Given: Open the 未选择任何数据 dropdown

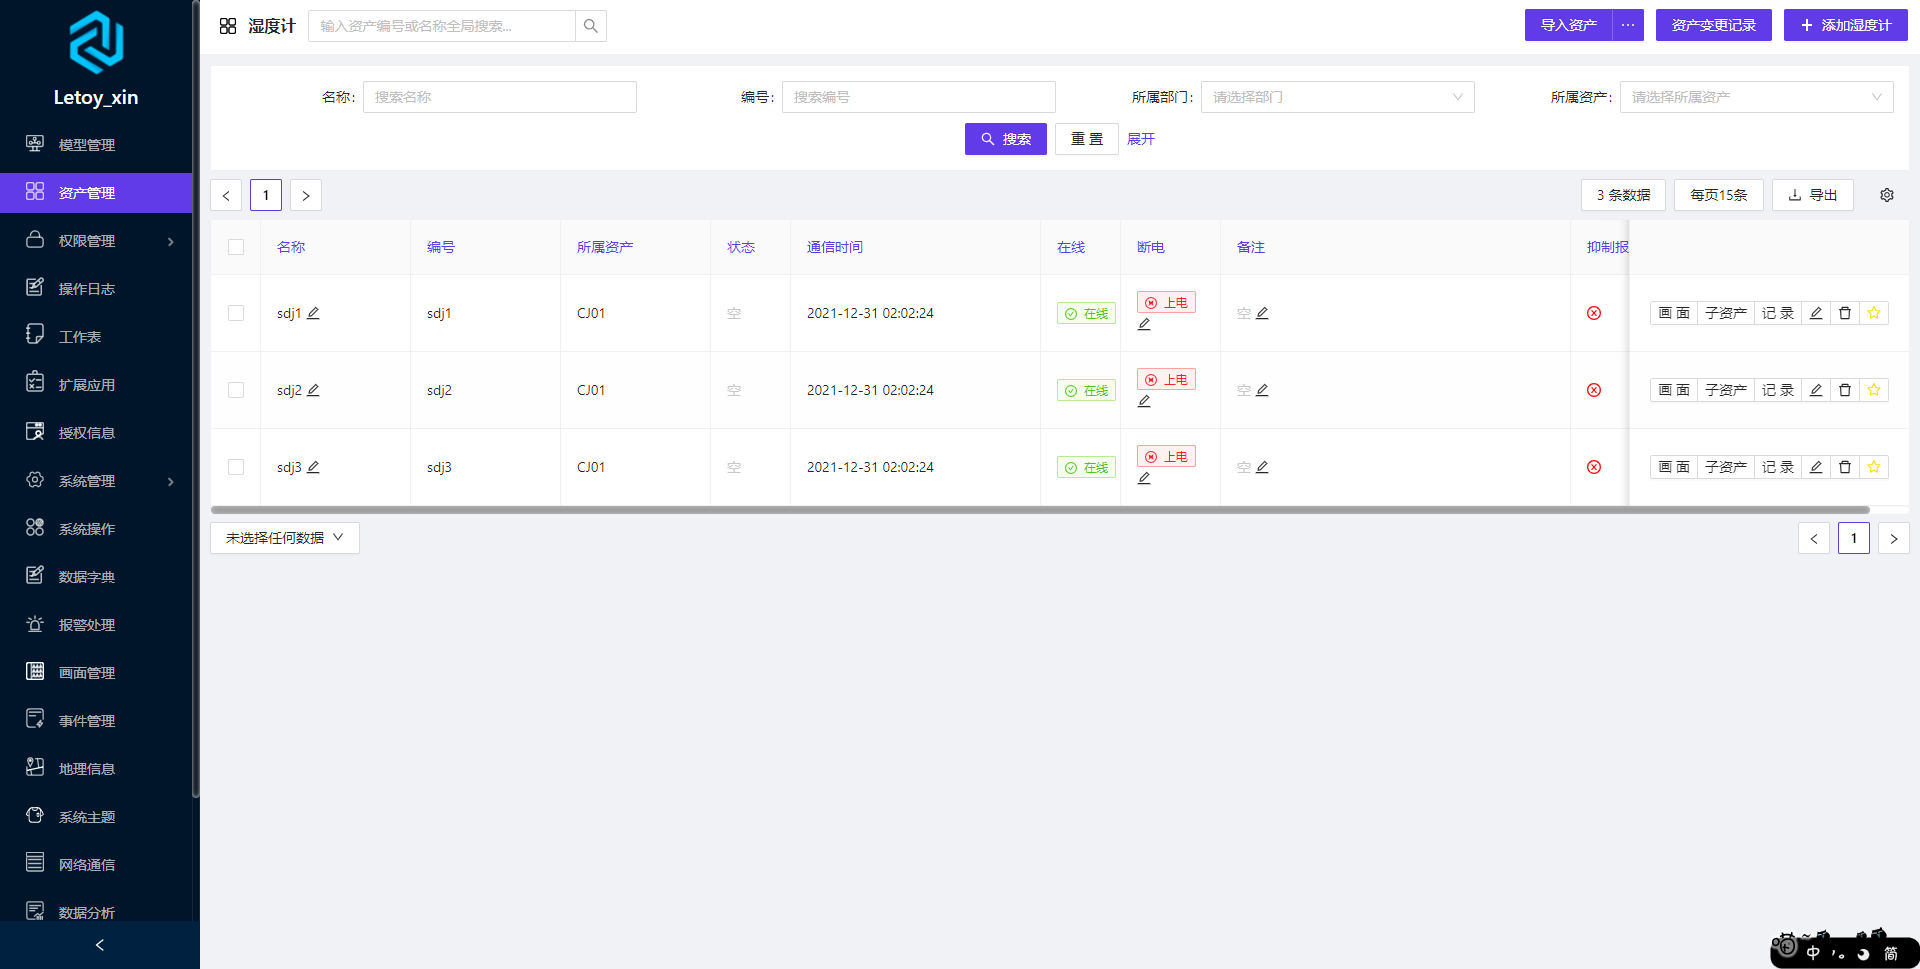Looking at the screenshot, I should click(x=285, y=538).
